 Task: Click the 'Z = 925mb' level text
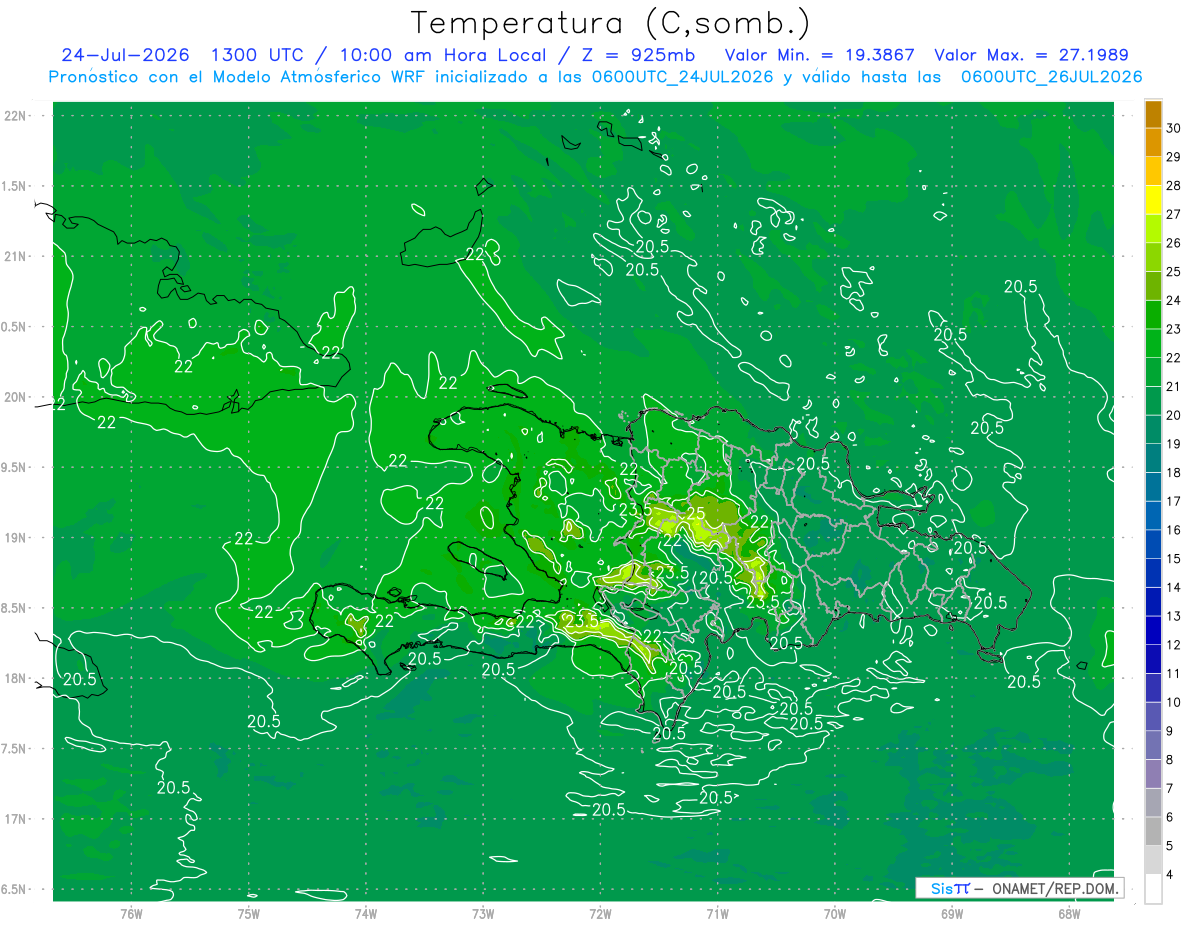(x=637, y=55)
